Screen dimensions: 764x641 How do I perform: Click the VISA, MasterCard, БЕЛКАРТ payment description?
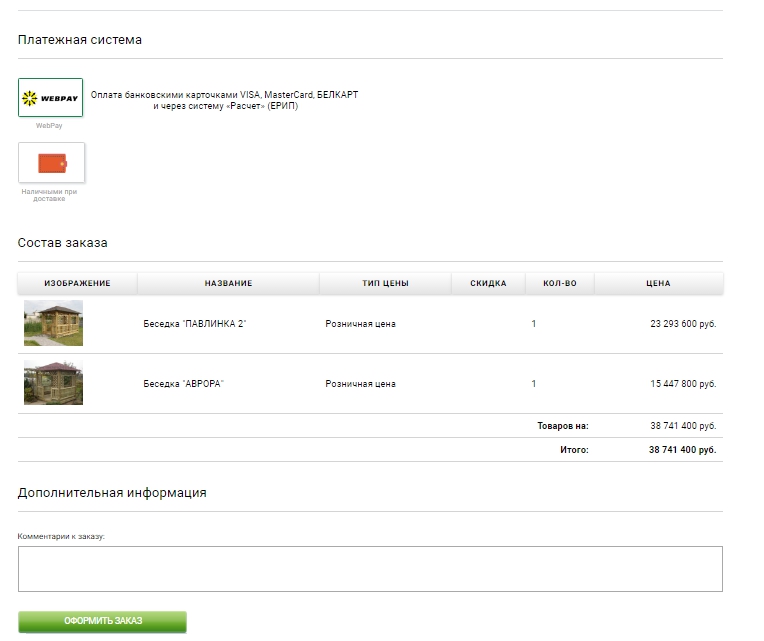tap(224, 100)
